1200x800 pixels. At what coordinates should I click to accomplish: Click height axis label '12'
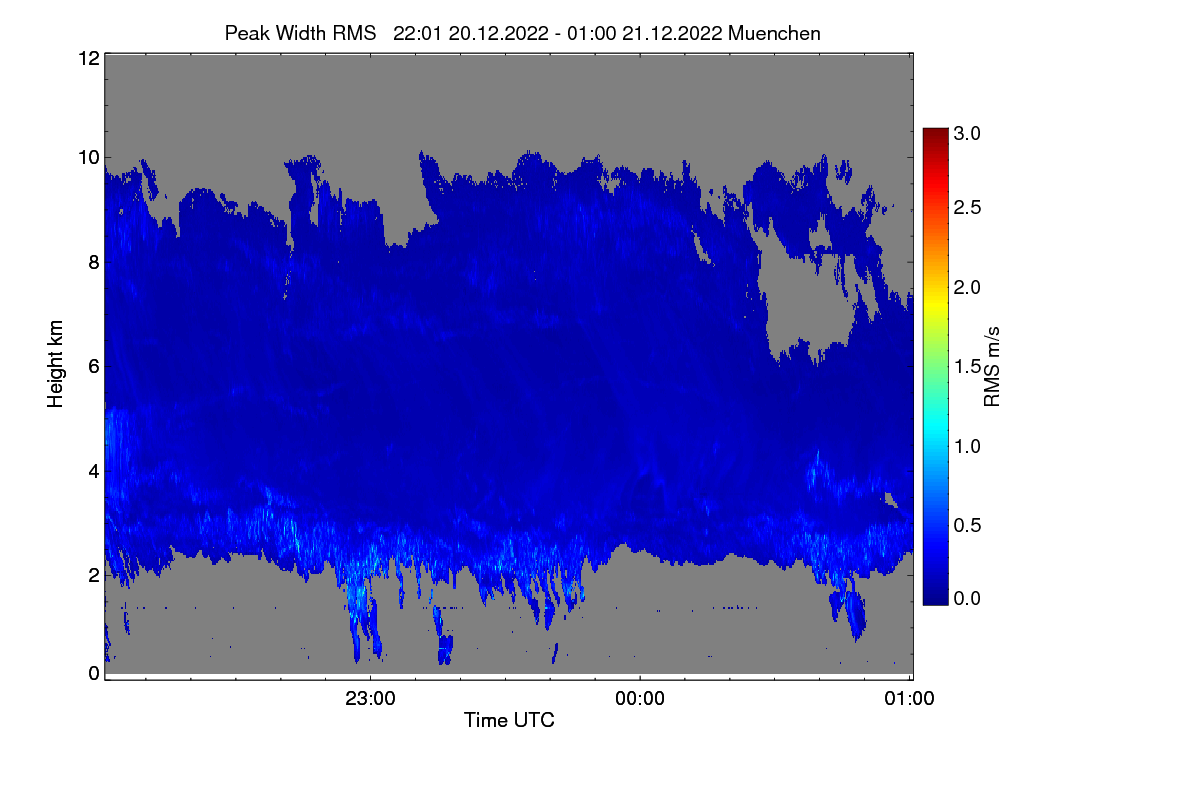(88, 58)
